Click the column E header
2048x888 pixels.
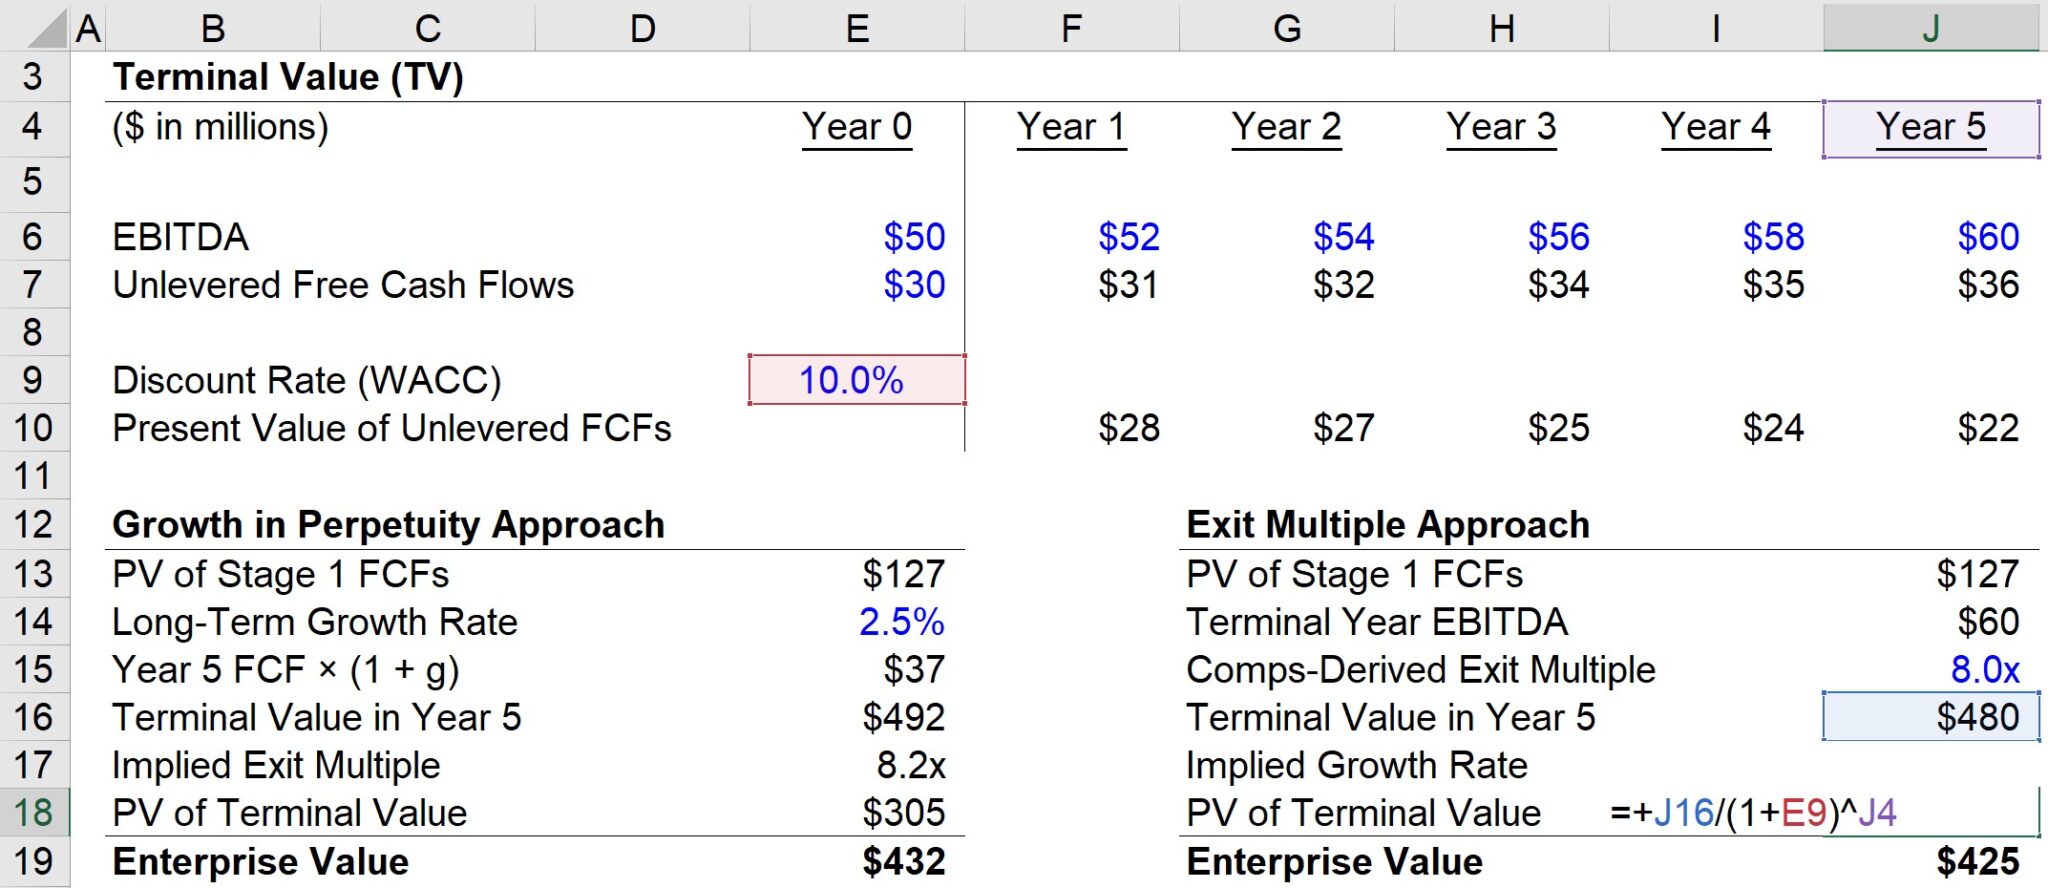tap(855, 27)
